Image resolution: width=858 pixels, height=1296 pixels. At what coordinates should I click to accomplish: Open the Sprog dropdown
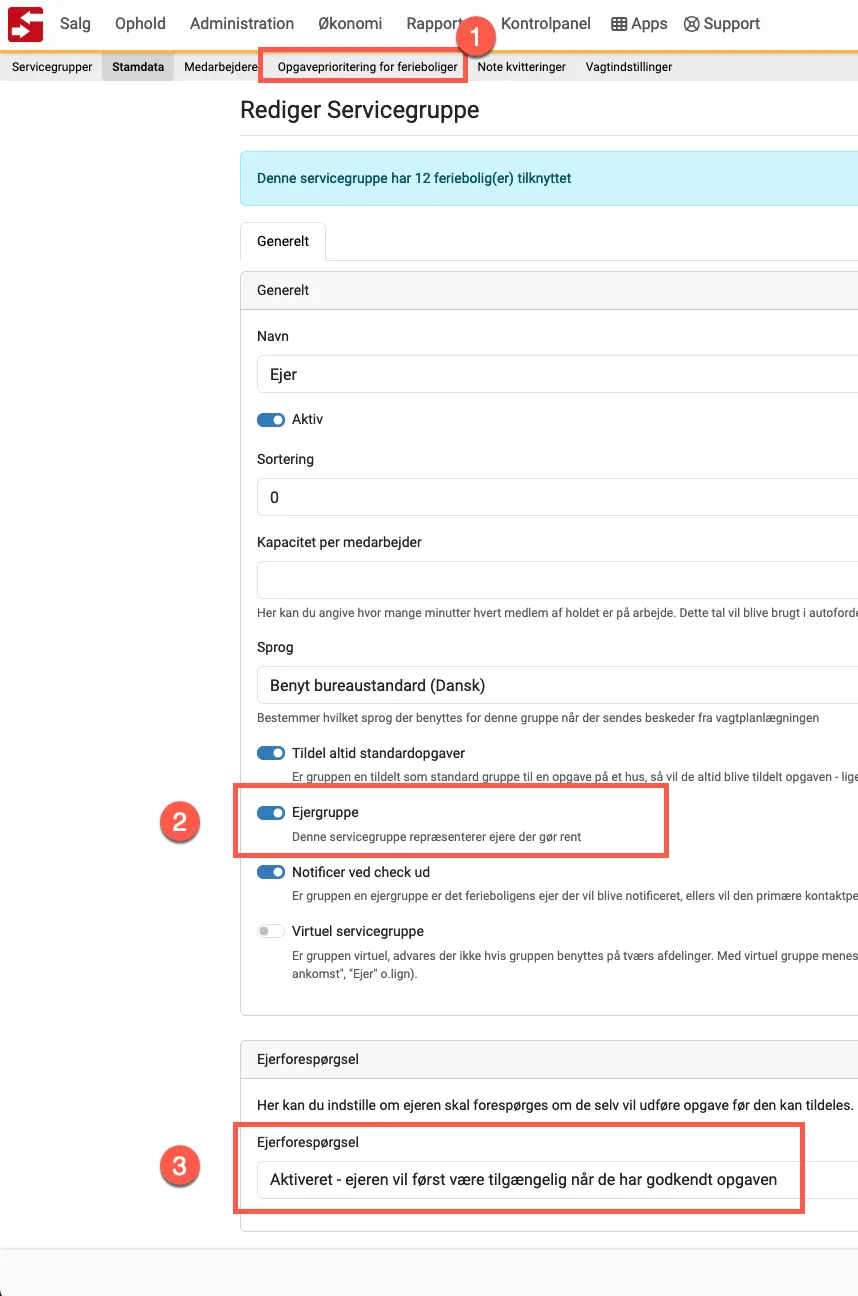coord(550,685)
